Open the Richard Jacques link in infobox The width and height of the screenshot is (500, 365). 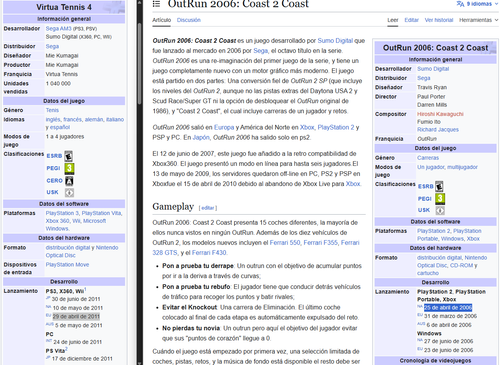[x=438, y=130]
